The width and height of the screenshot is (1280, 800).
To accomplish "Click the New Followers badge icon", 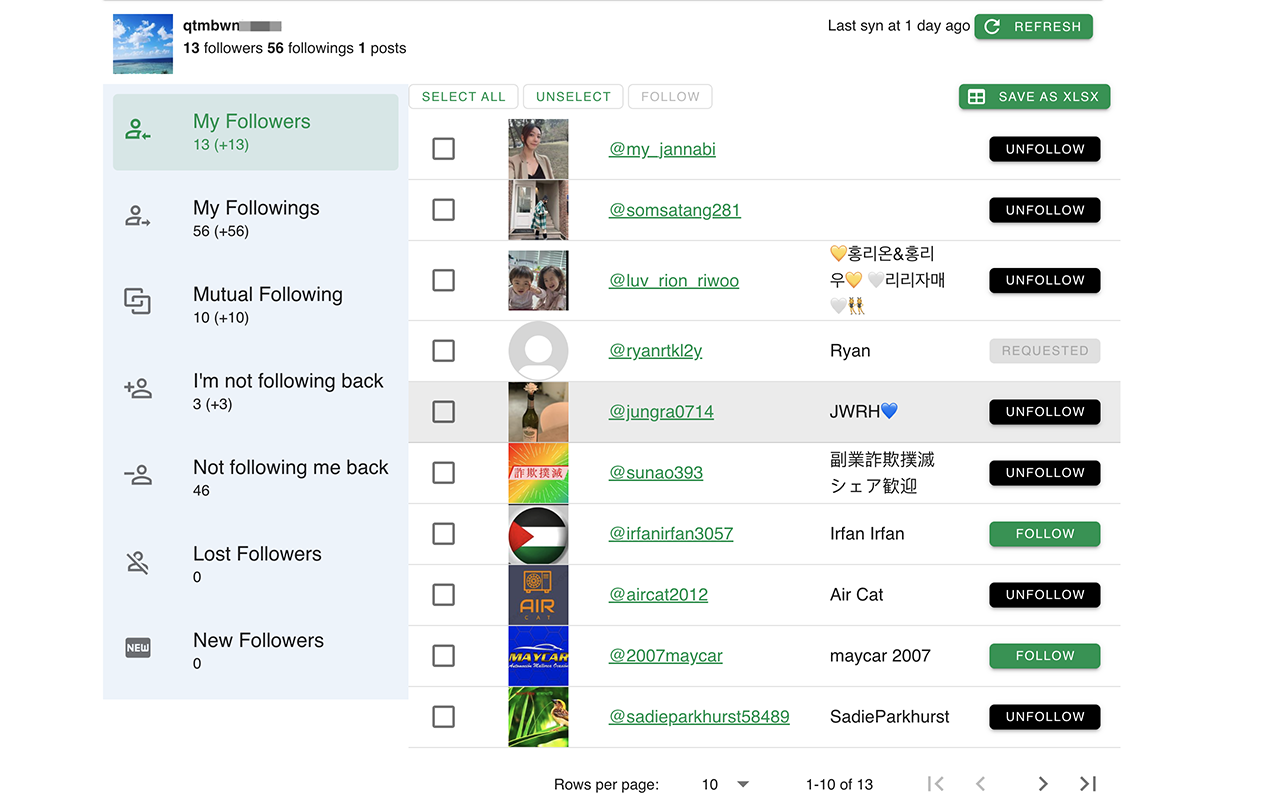I will pos(138,648).
